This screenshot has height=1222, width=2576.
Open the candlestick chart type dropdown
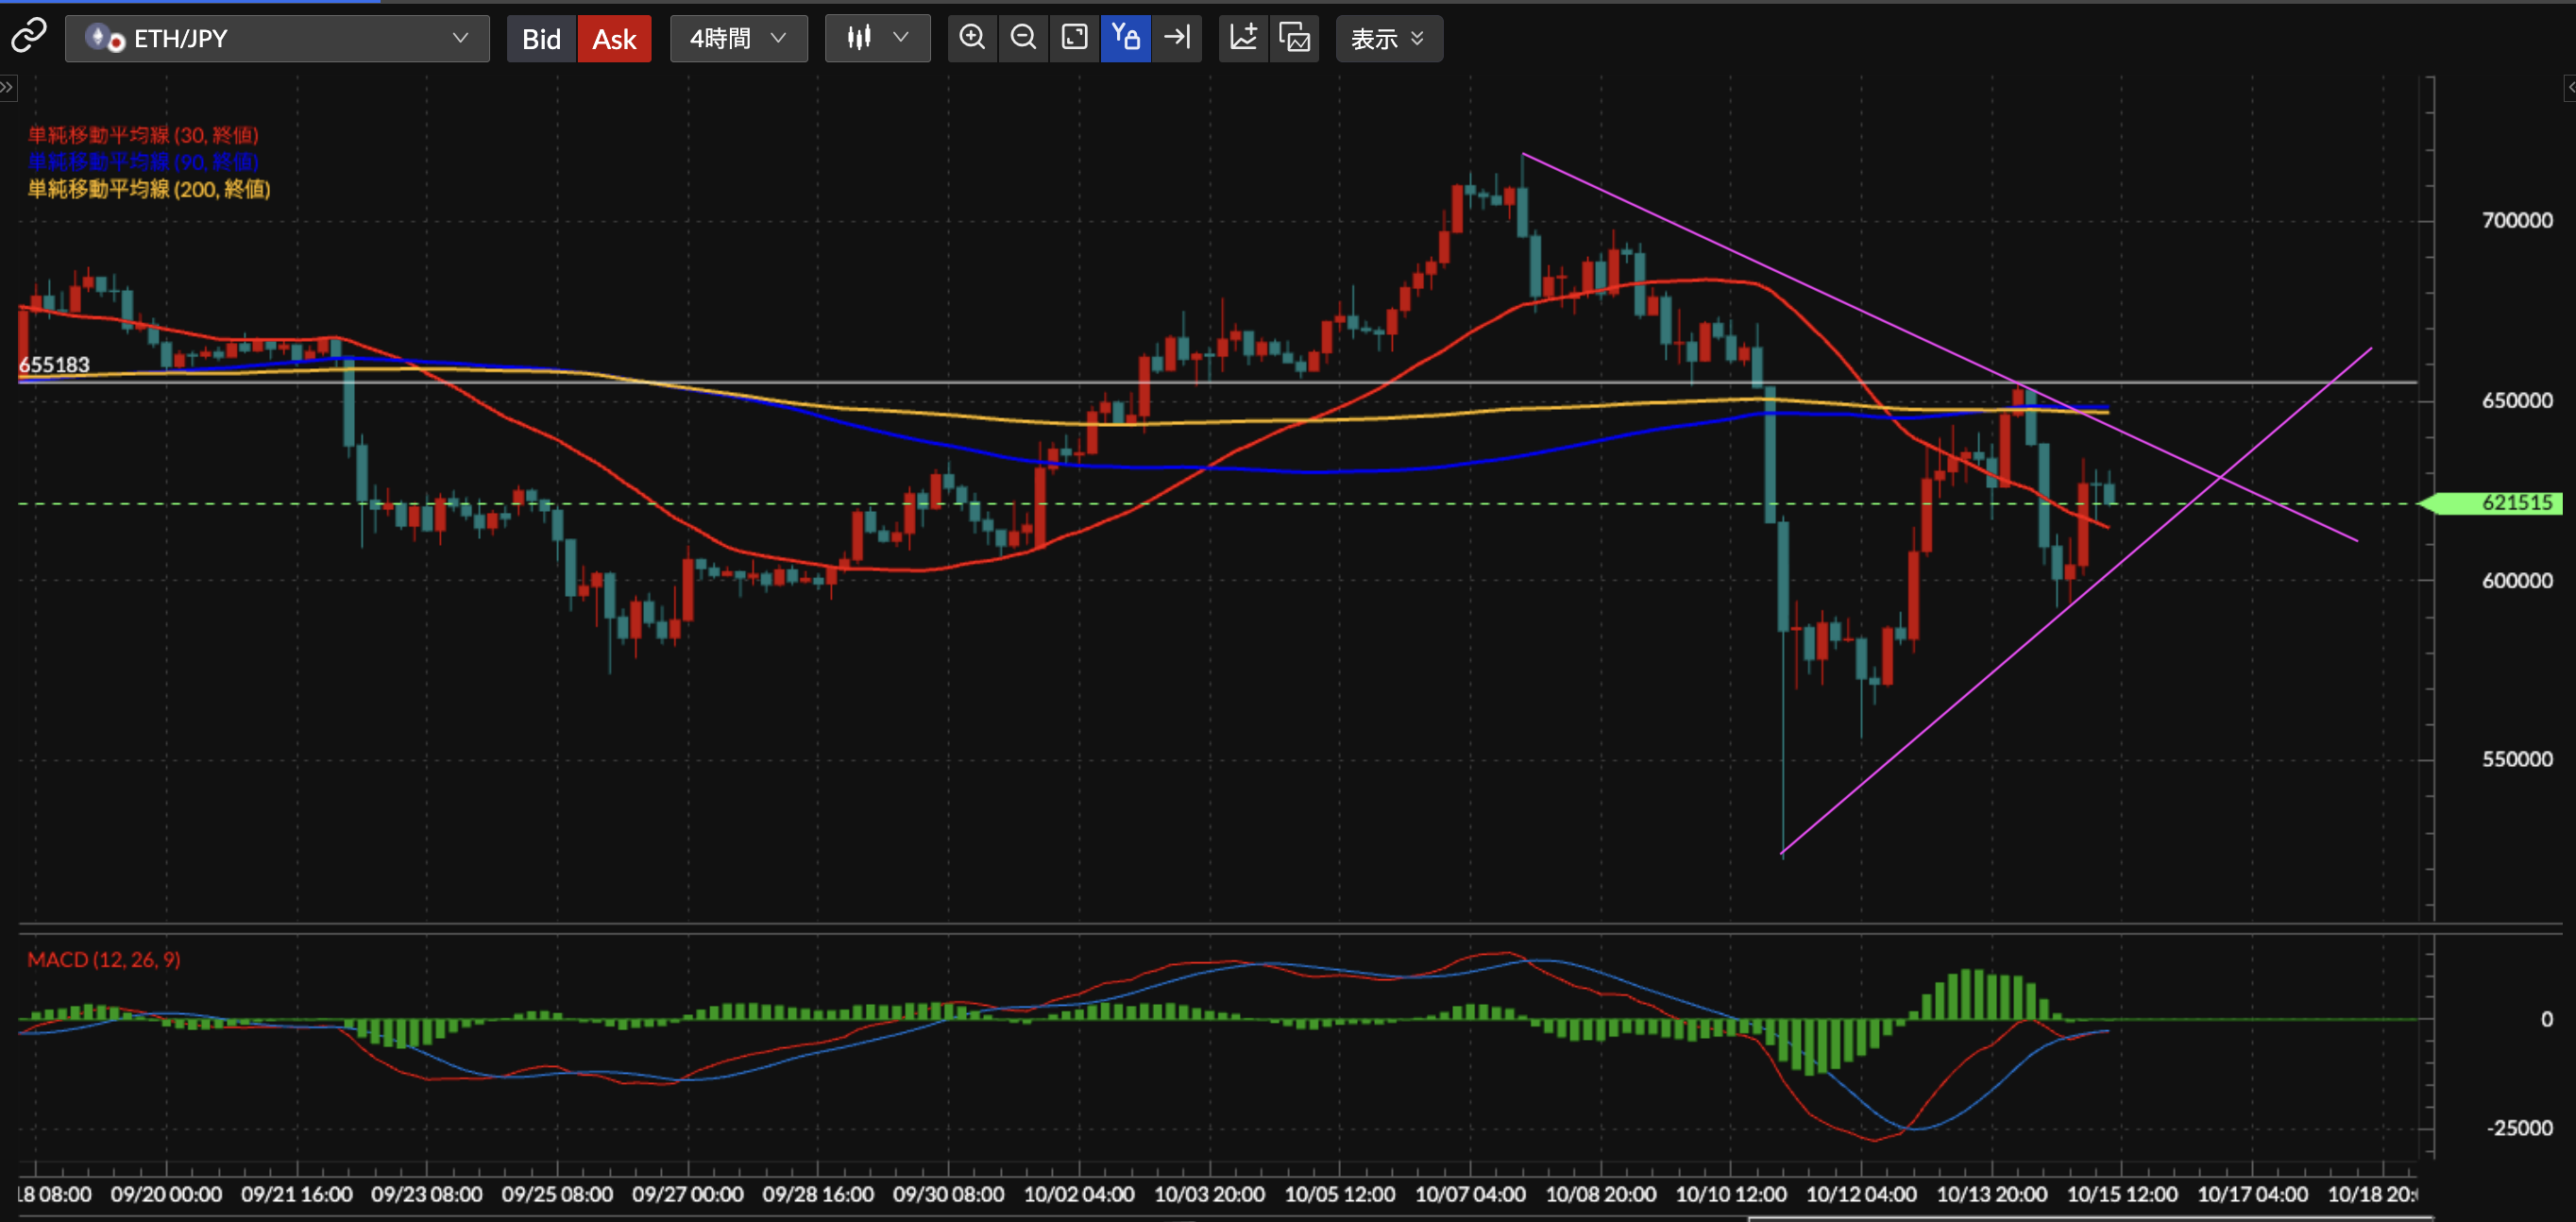877,39
